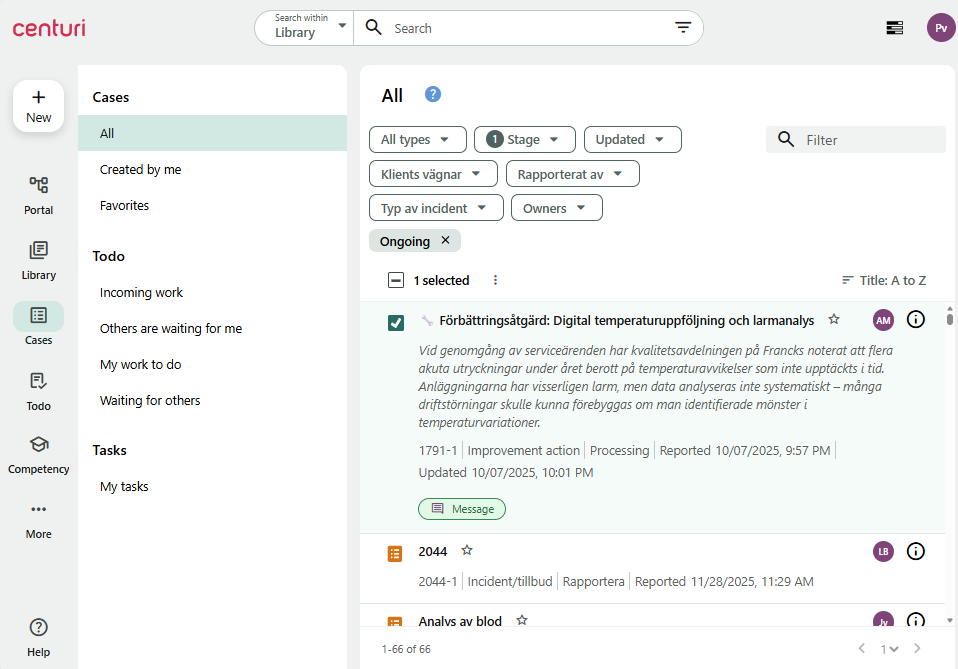Expand the Owners filter dropdown
This screenshot has width=958, height=669.
click(x=556, y=207)
